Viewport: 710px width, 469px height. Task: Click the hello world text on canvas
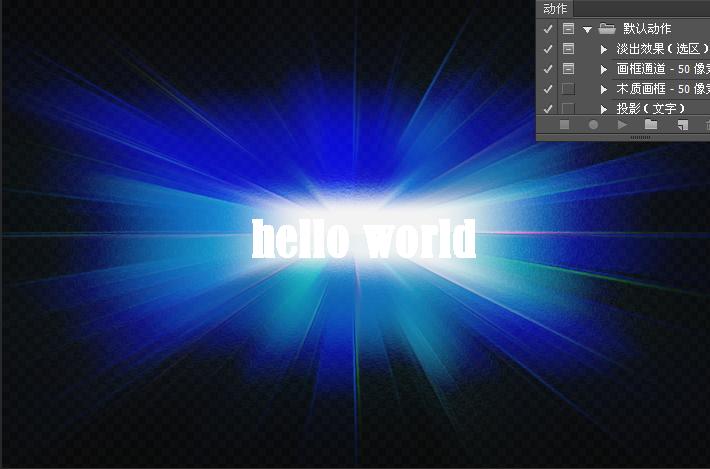363,239
